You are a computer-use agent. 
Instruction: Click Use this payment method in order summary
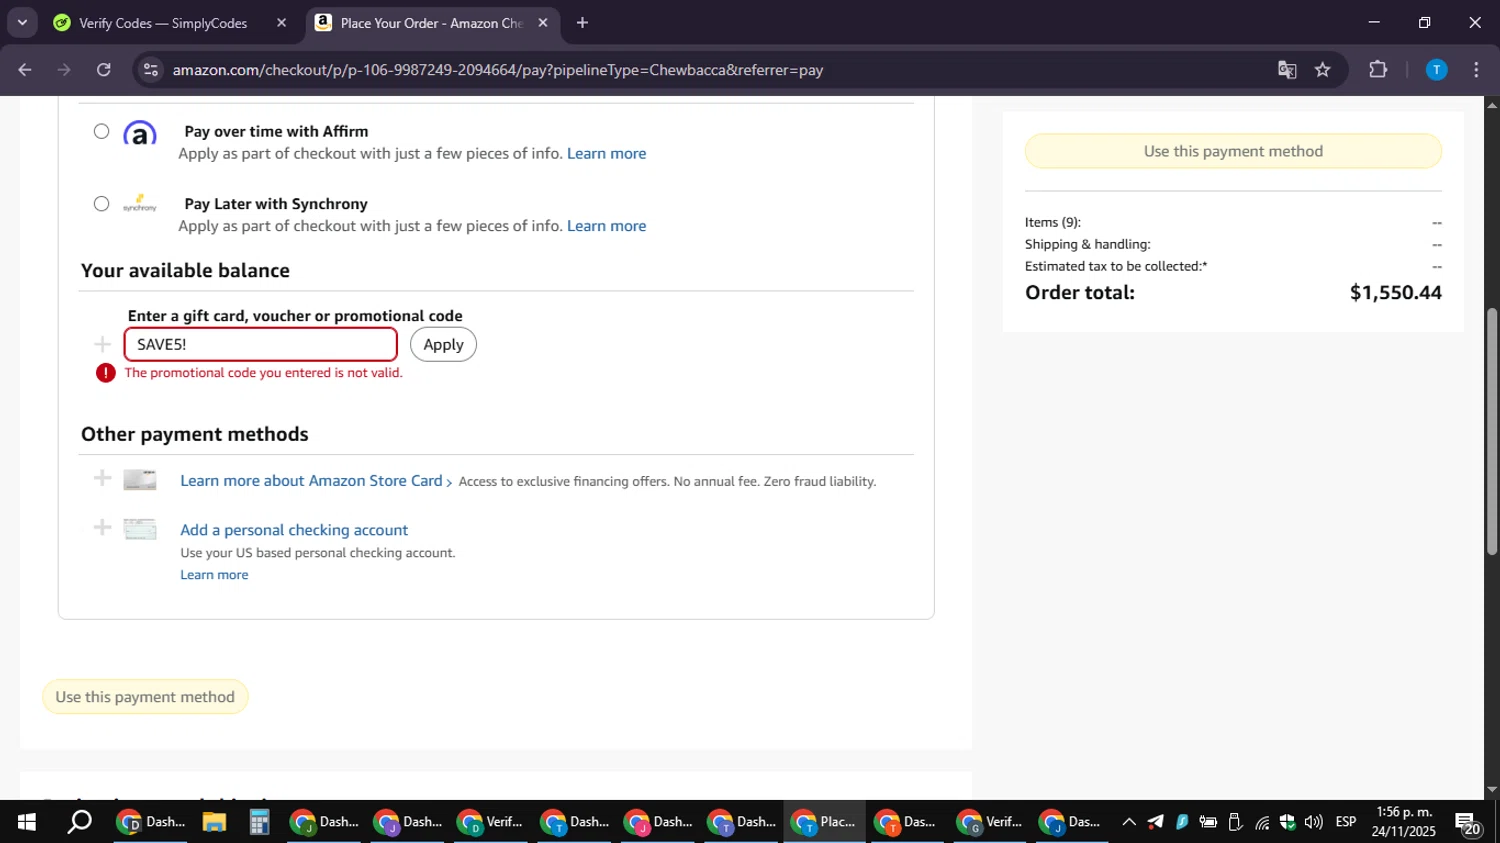[1233, 151]
